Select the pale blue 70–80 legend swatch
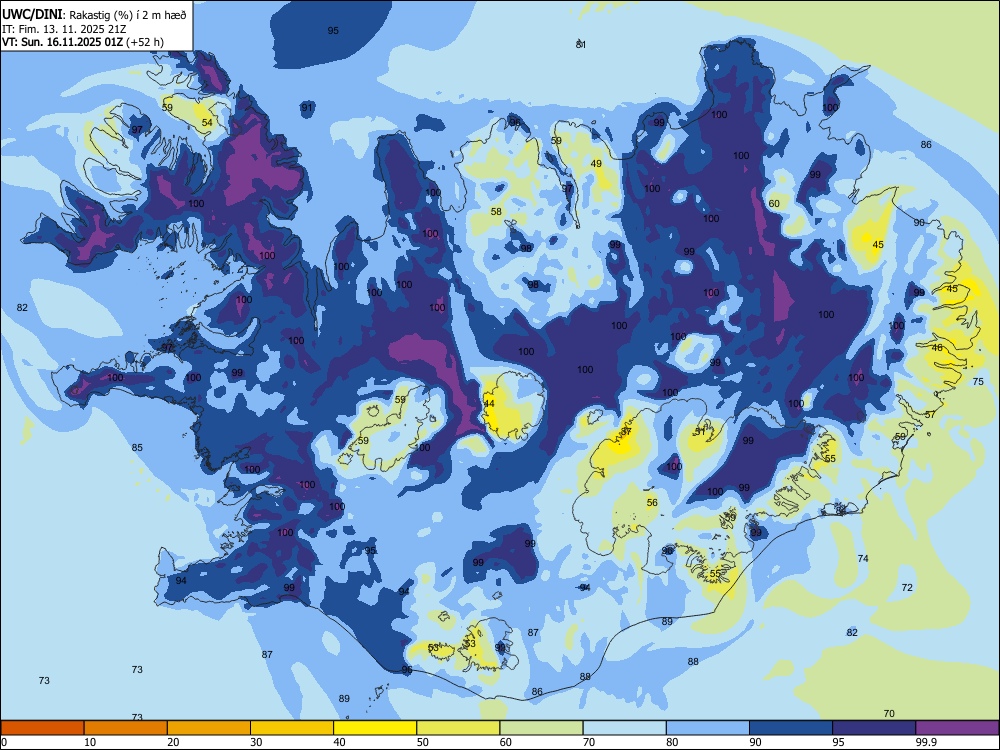The image size is (1000, 750). coord(624,728)
